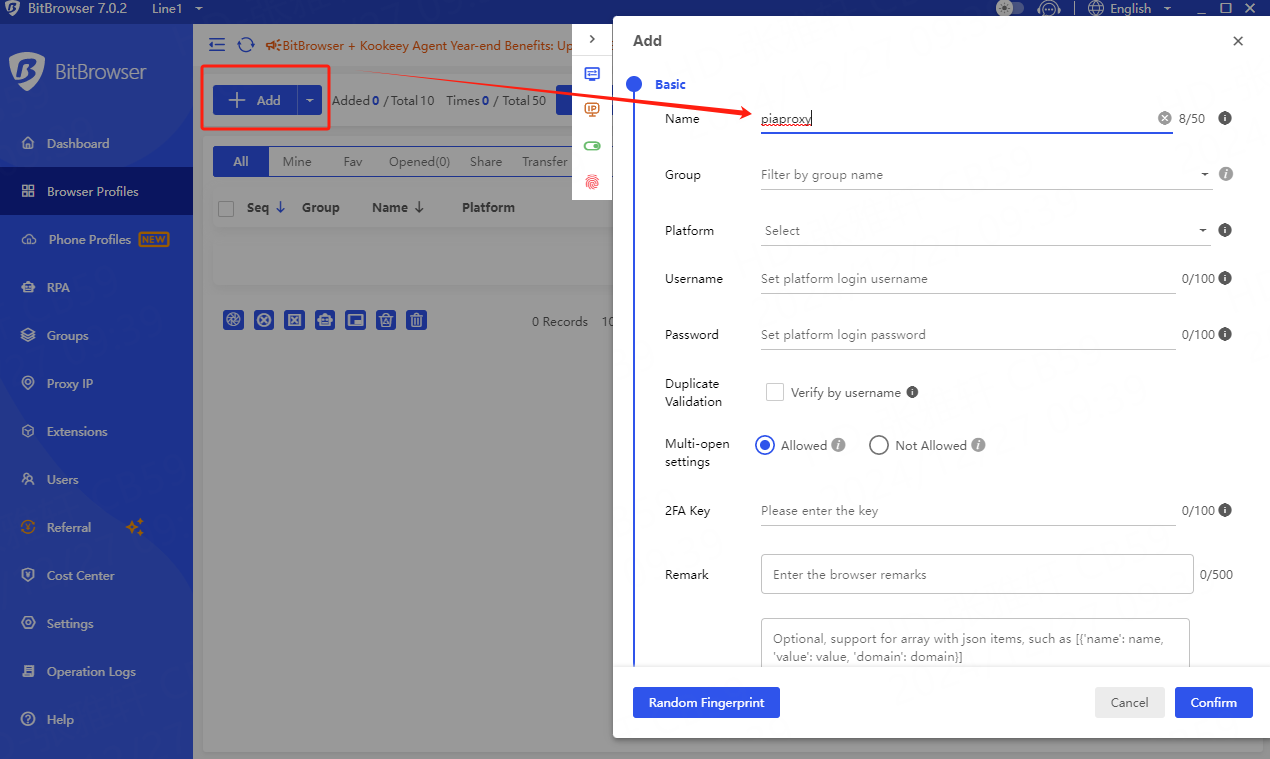Expand the Platform Select dropdown
The width and height of the screenshot is (1270, 759).
click(x=984, y=231)
